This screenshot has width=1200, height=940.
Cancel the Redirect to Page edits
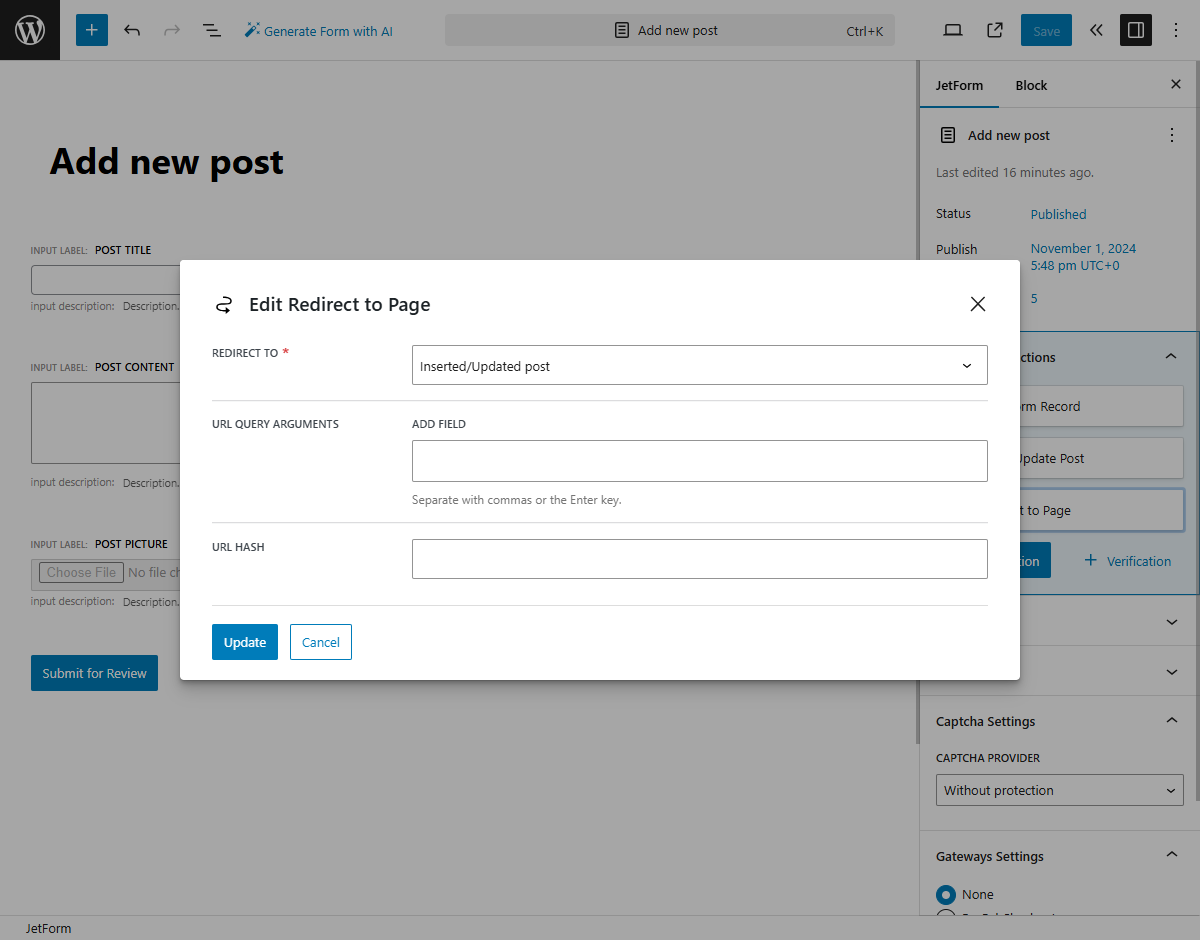(320, 641)
